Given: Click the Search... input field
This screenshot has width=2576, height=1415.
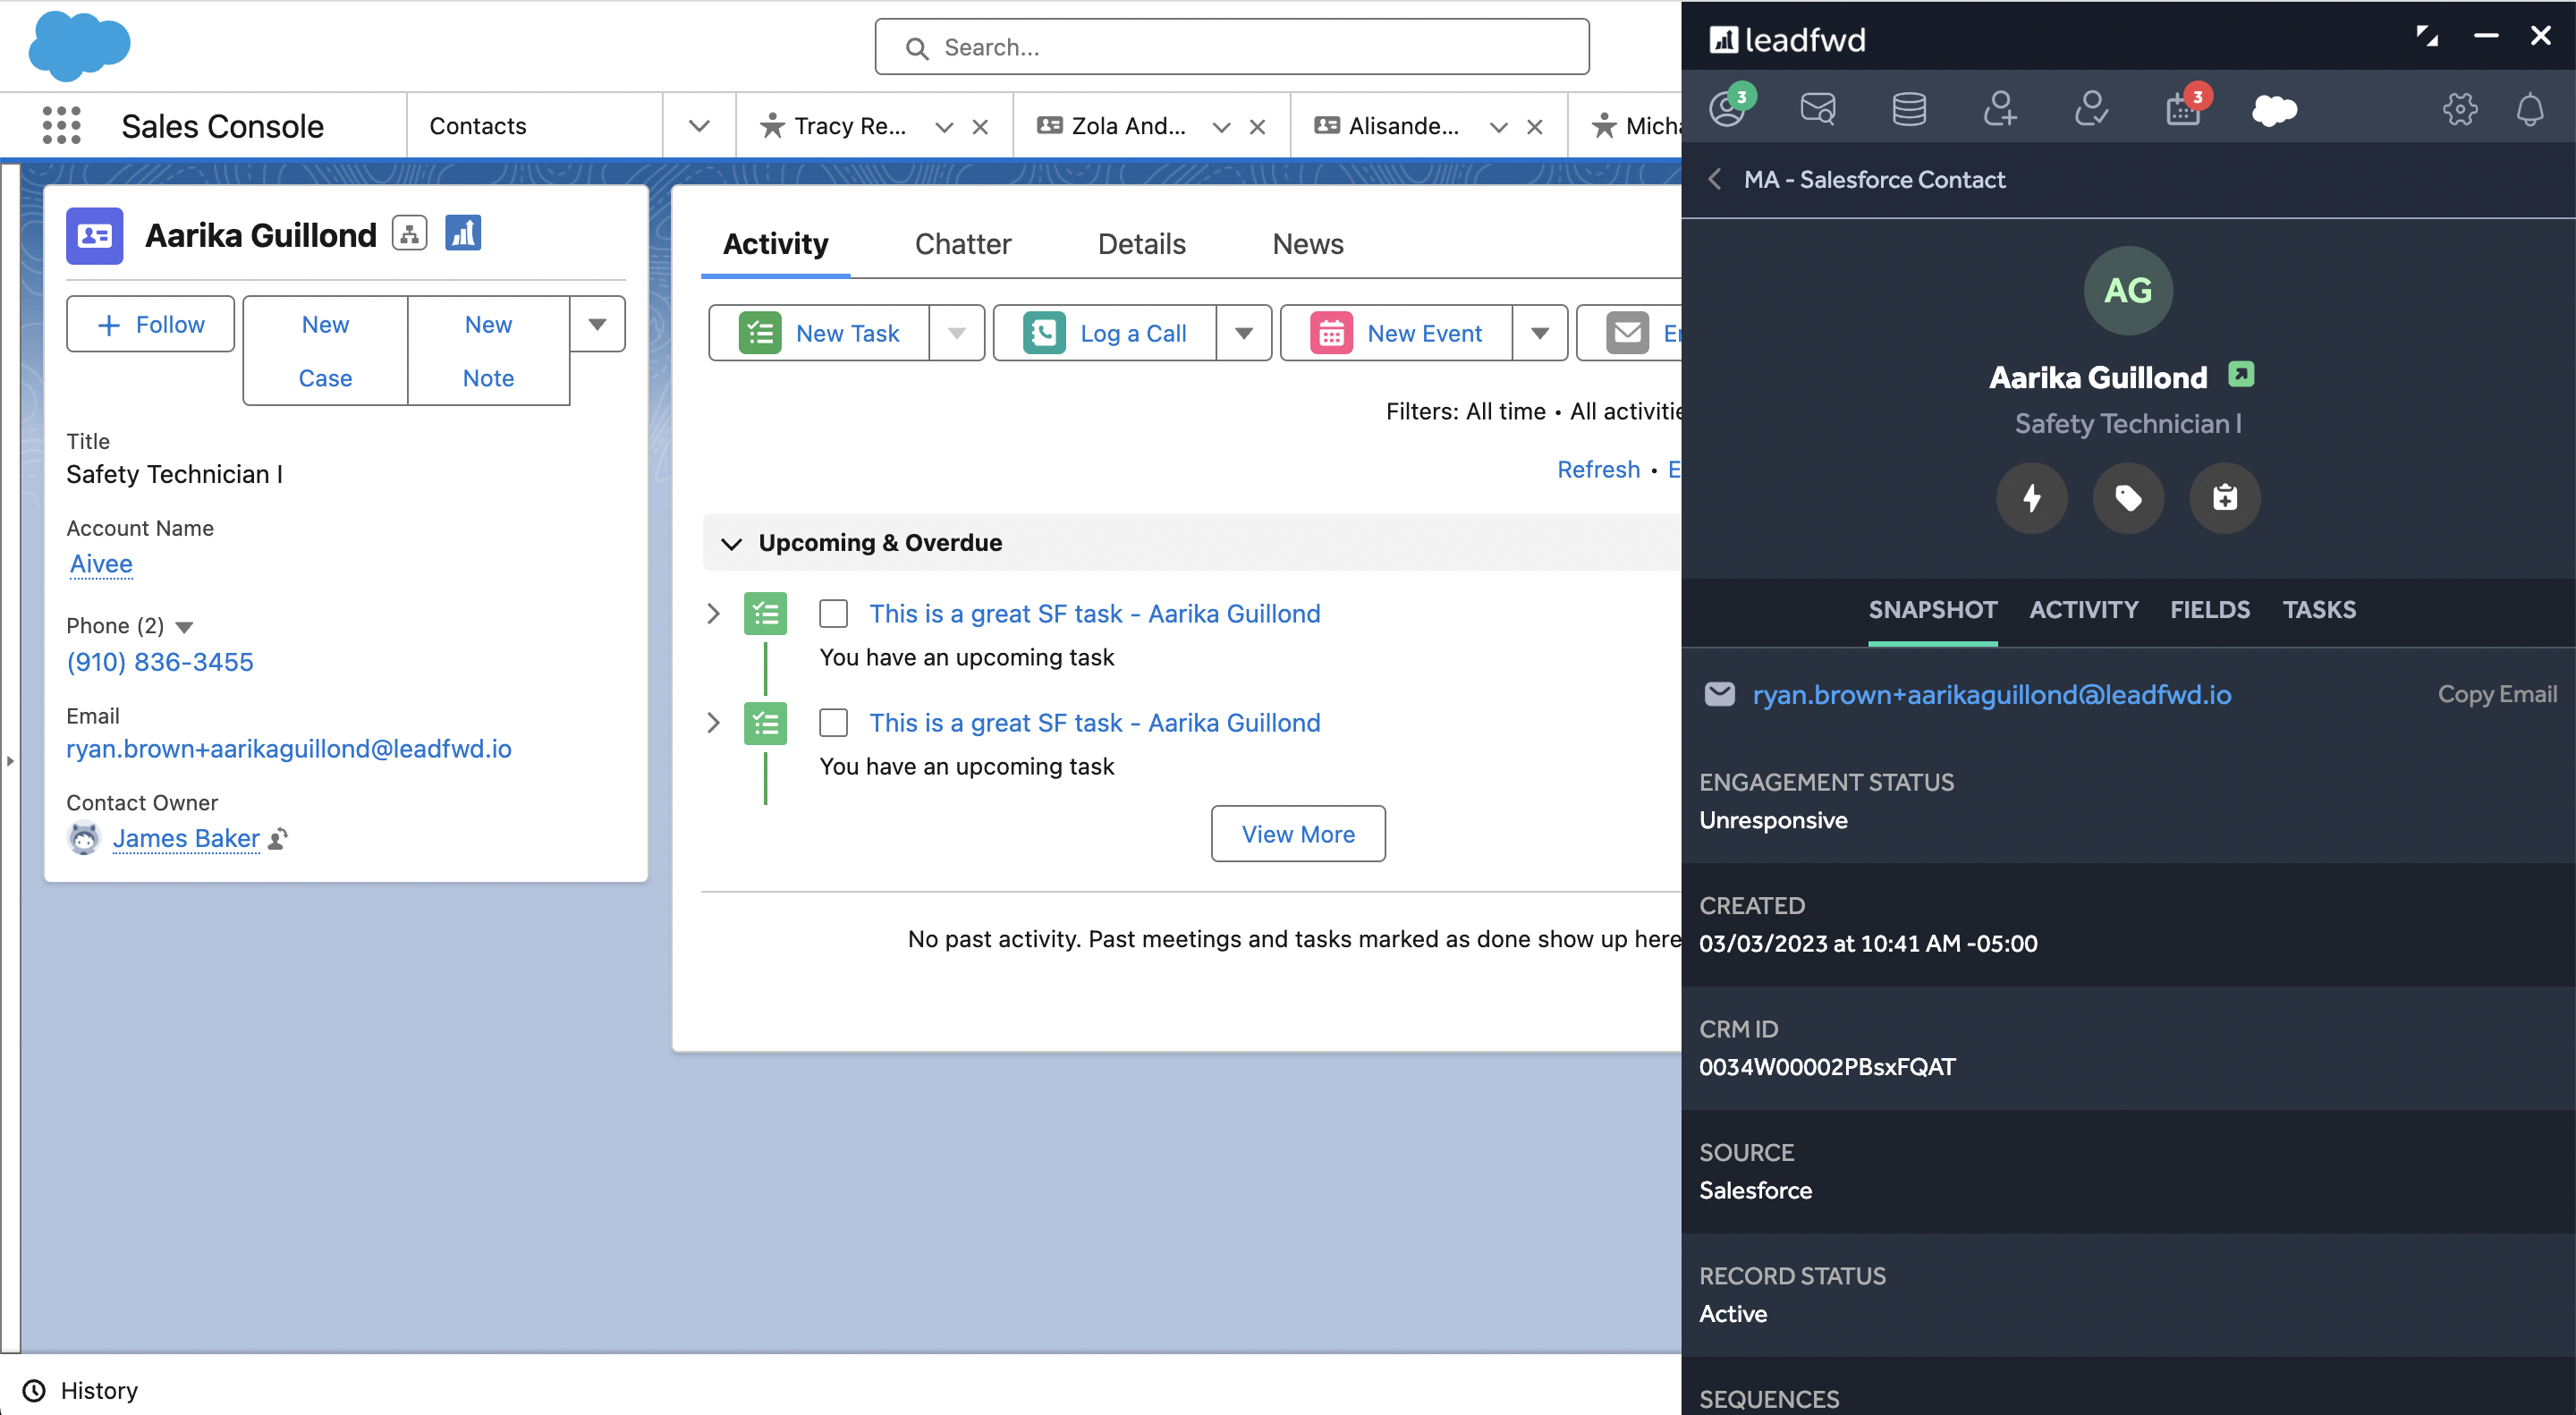Looking at the screenshot, I should [1232, 47].
